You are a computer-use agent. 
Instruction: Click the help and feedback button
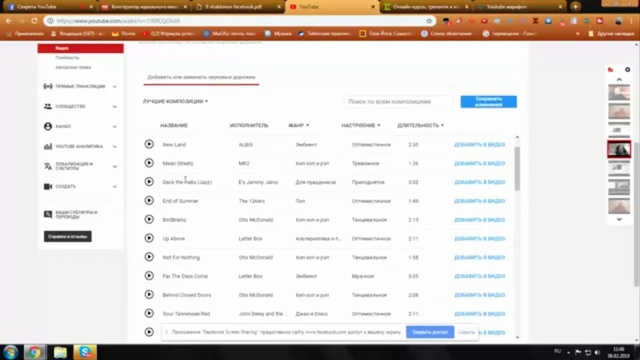pos(68,236)
